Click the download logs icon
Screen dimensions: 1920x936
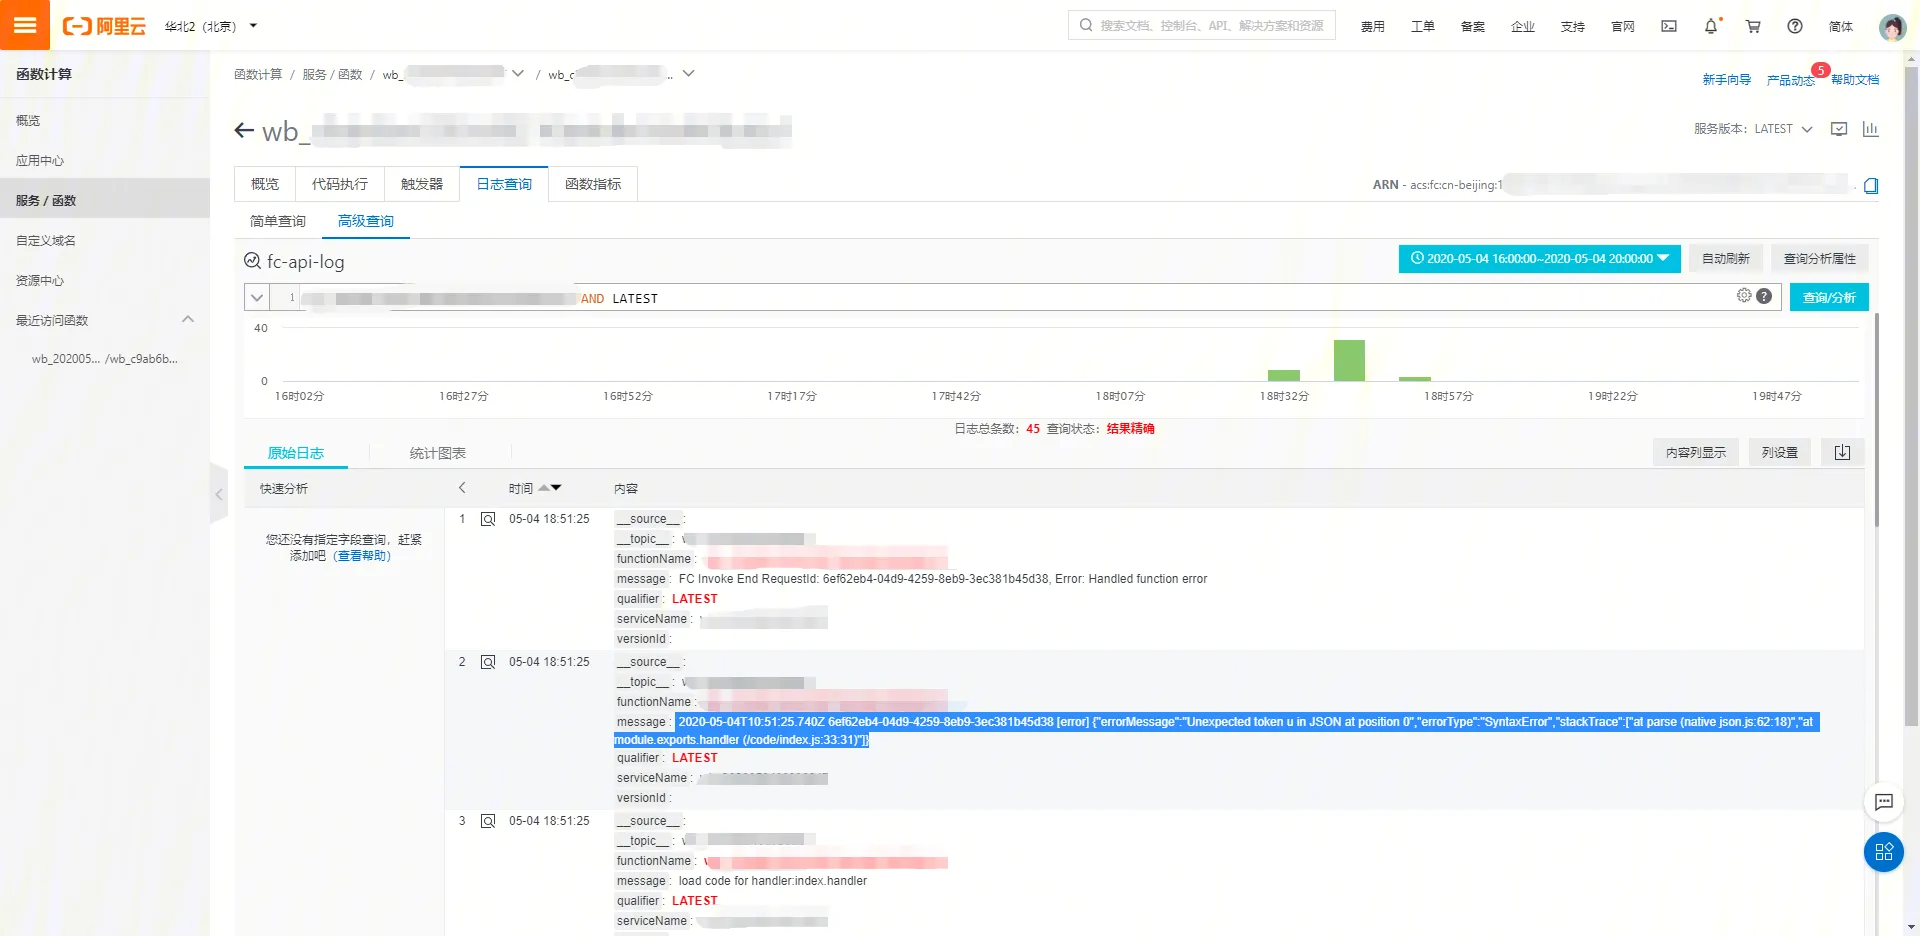coord(1842,453)
